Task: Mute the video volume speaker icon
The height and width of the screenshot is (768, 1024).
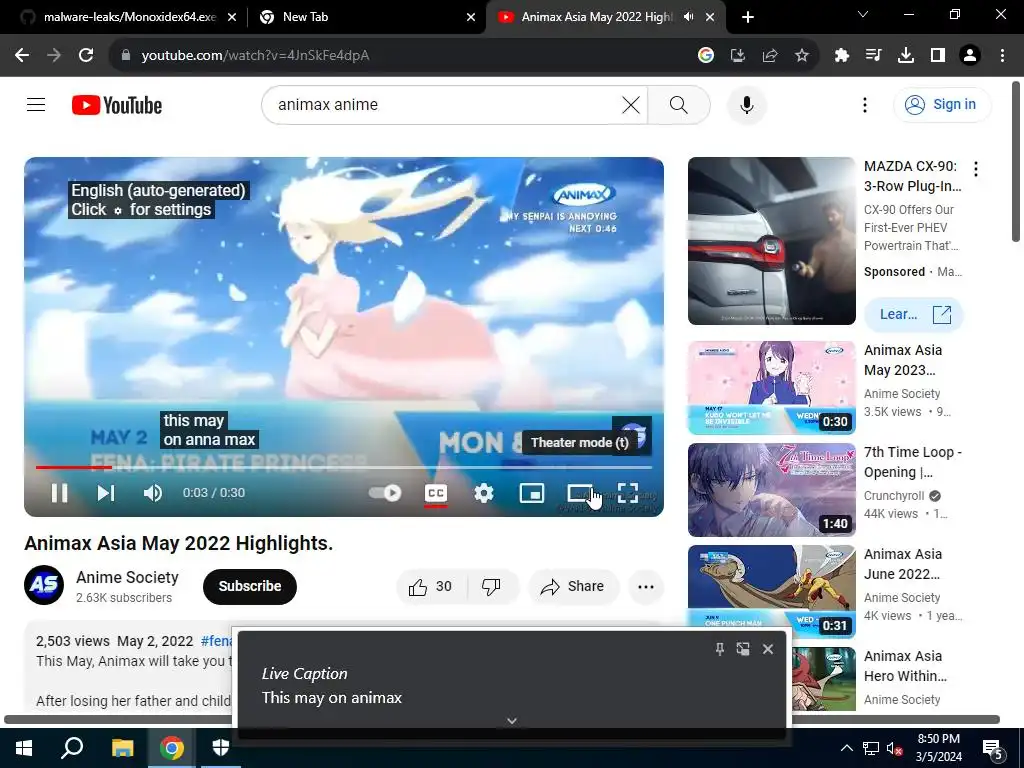Action: tap(152, 493)
